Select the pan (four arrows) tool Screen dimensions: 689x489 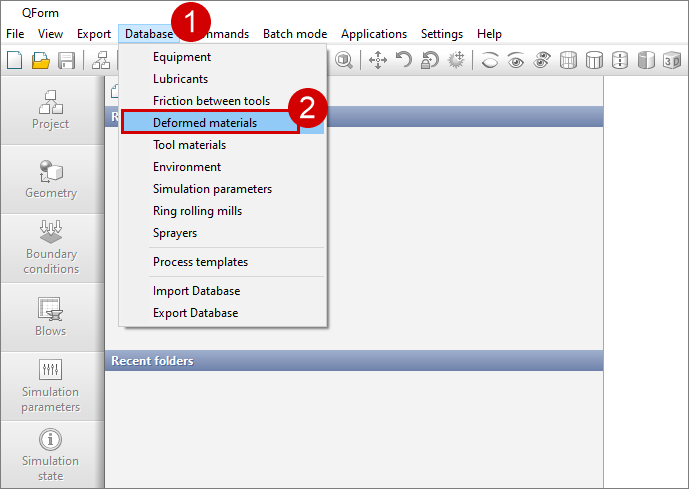pyautogui.click(x=378, y=60)
